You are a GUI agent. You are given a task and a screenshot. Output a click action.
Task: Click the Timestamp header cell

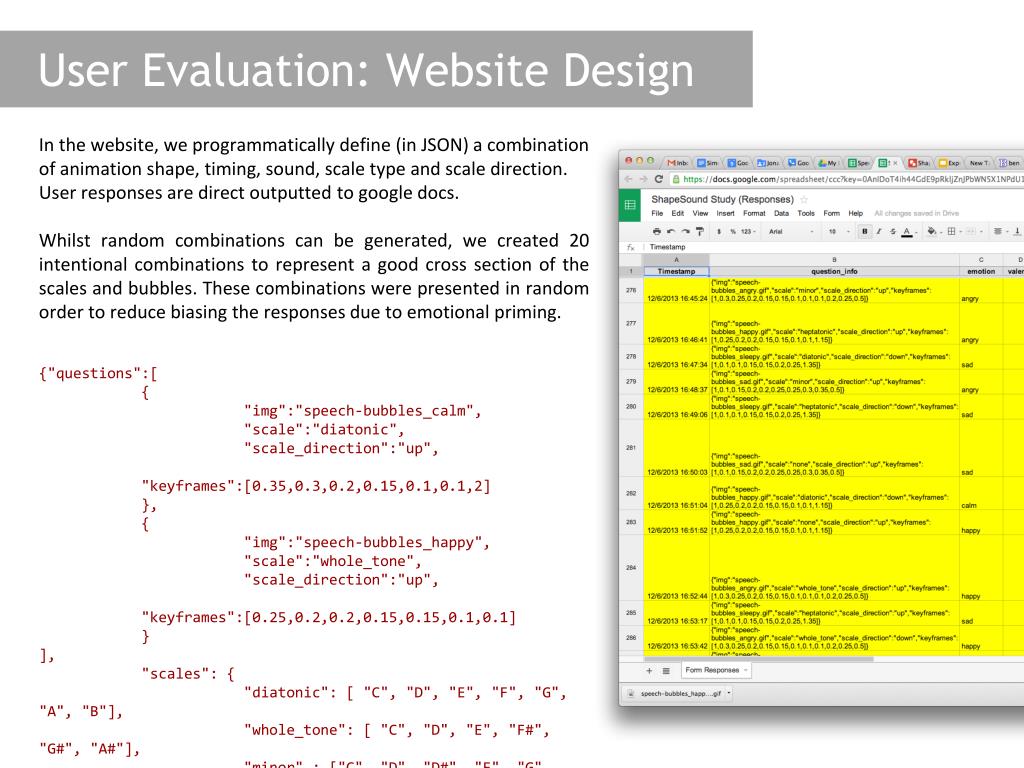click(676, 271)
